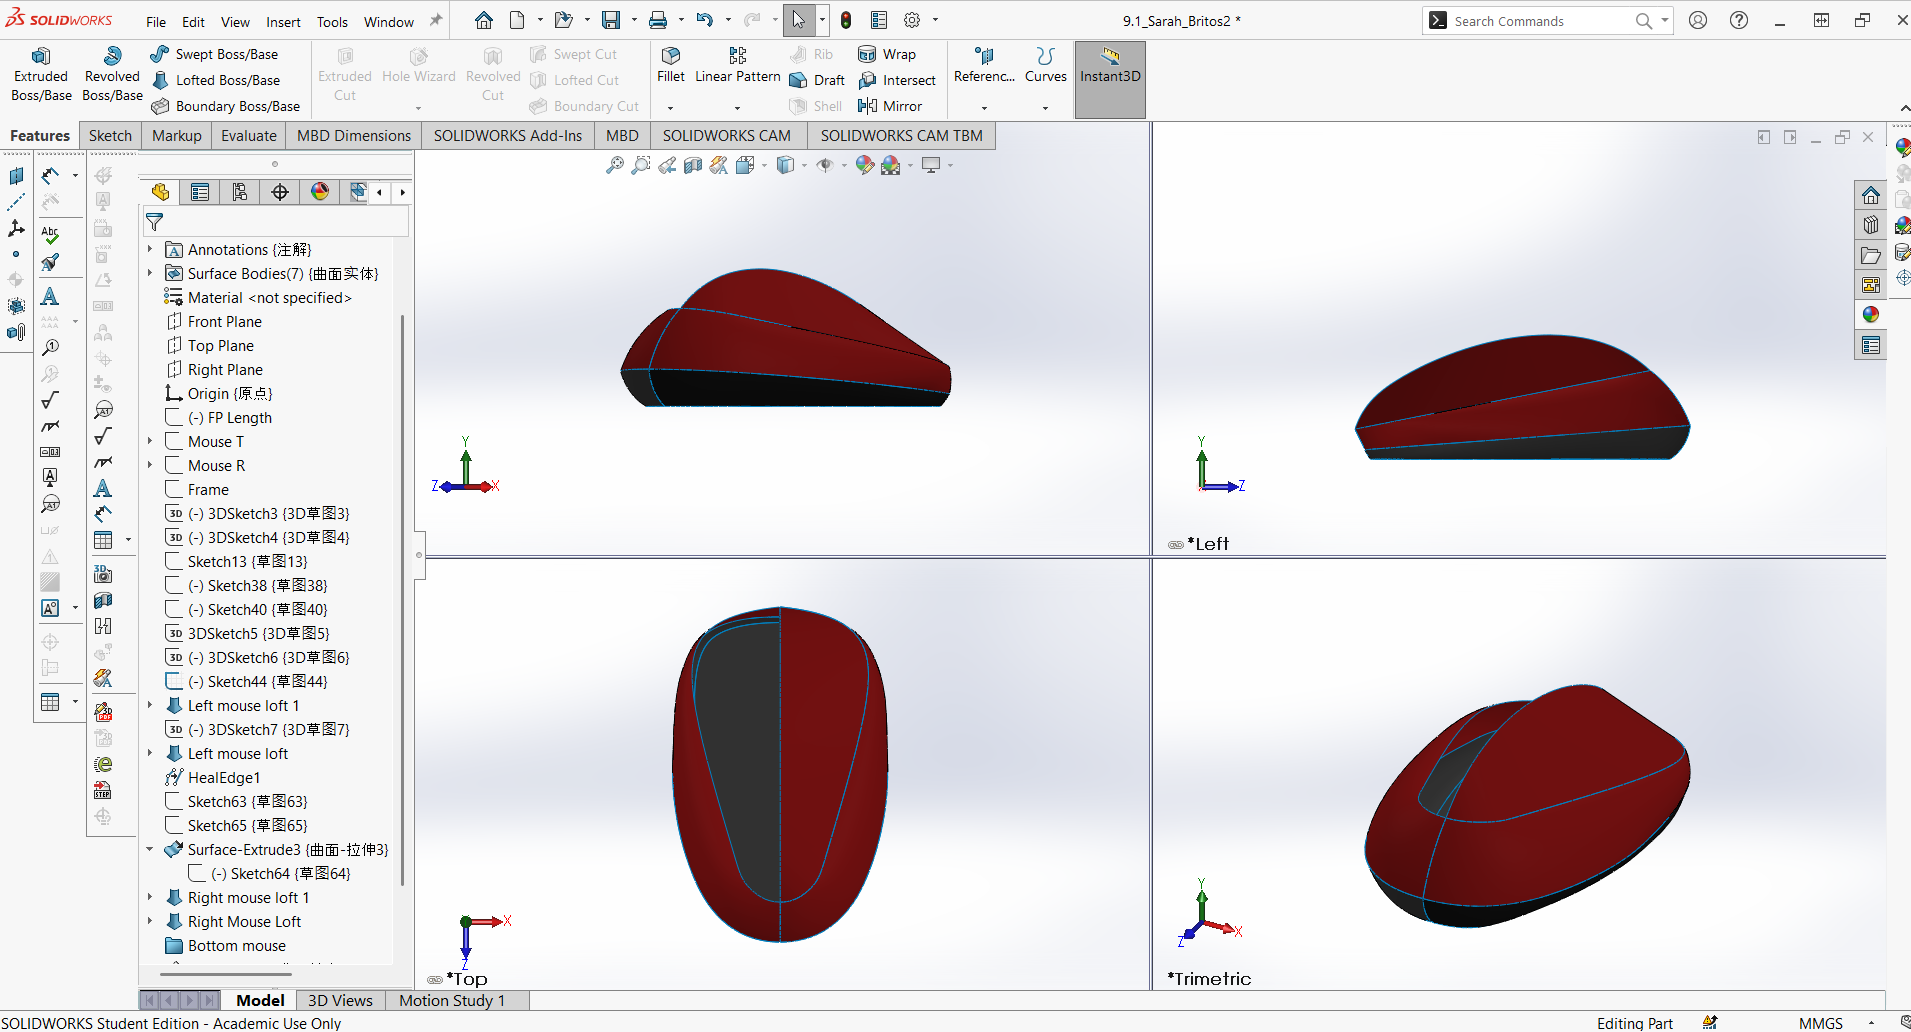Screen dimensions: 1911x1032
Task: Select the Left mouse loft 1 feature
Action: (243, 705)
